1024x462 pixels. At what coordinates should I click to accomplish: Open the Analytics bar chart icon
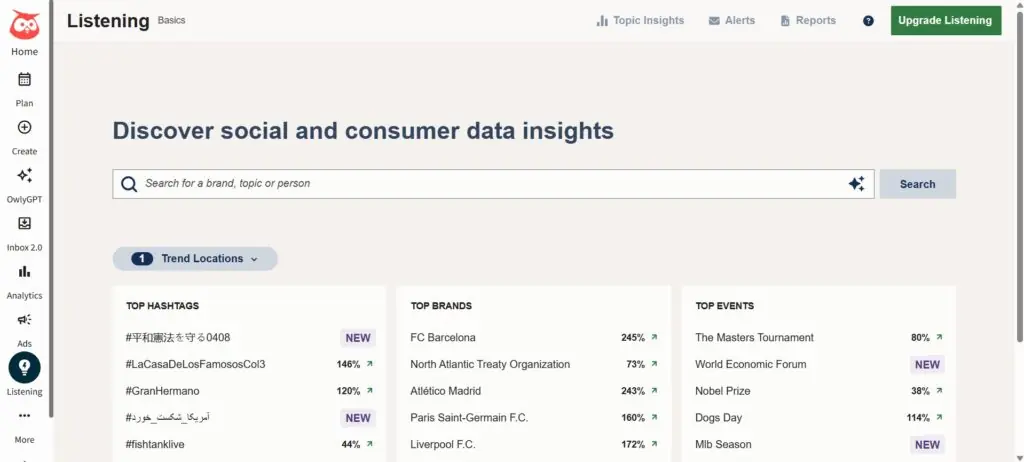(24, 271)
